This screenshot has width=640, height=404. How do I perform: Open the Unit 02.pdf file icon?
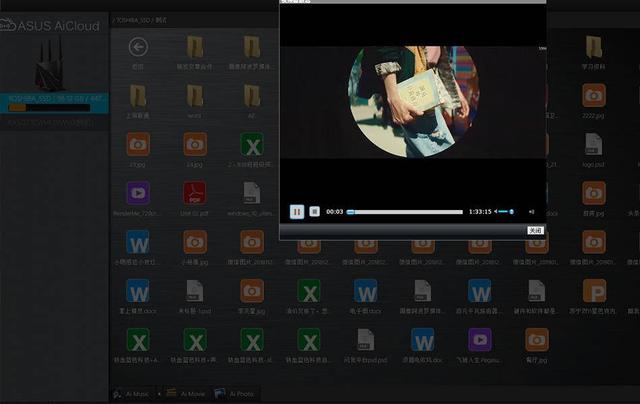click(194, 192)
